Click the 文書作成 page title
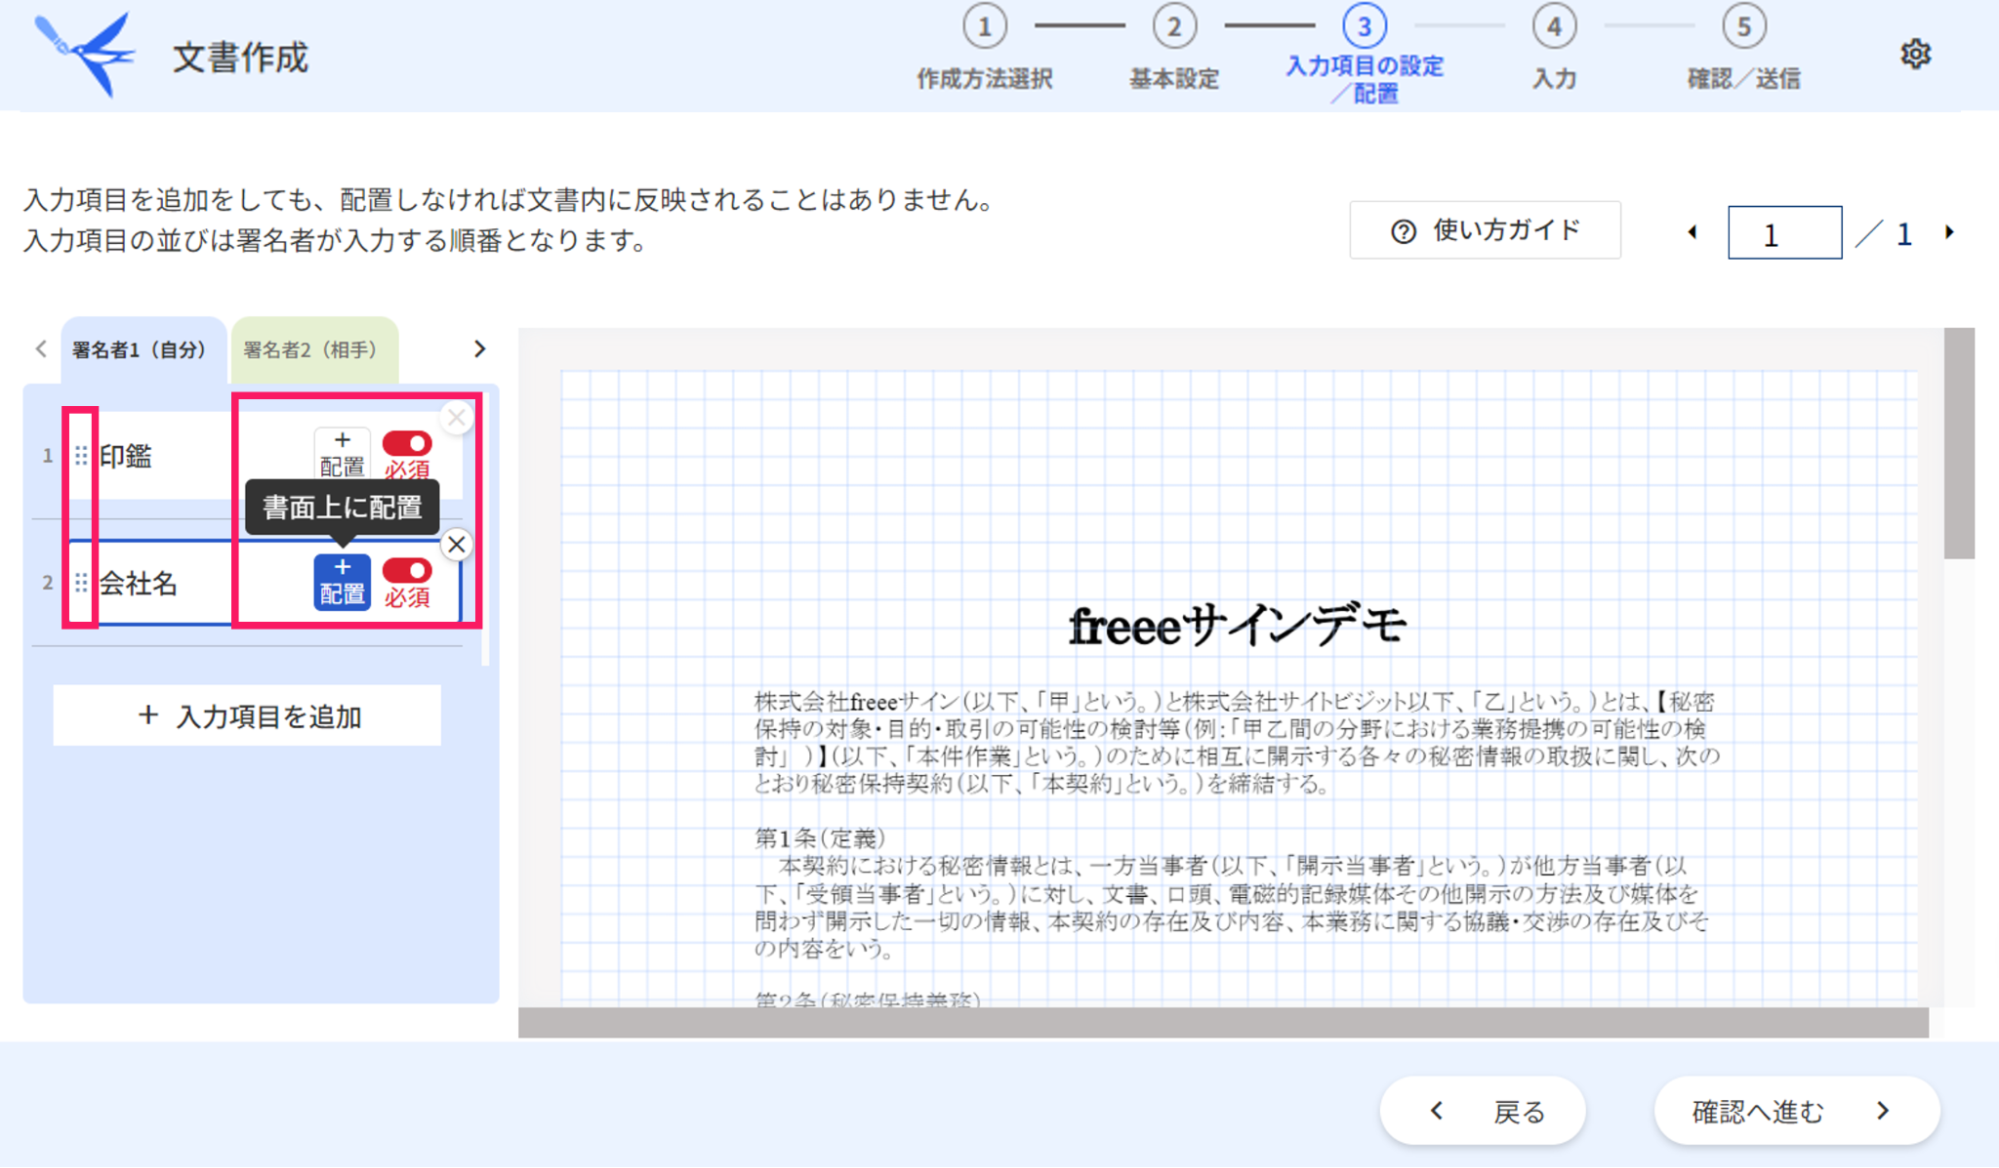The height and width of the screenshot is (1168, 1999). coord(240,58)
